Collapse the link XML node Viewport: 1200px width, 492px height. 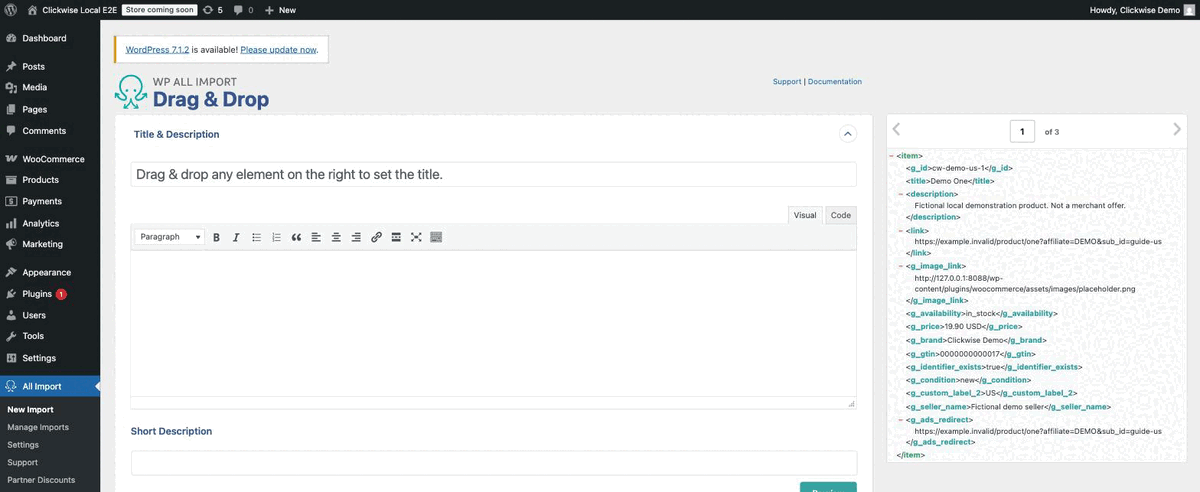pyautogui.click(x=901, y=230)
